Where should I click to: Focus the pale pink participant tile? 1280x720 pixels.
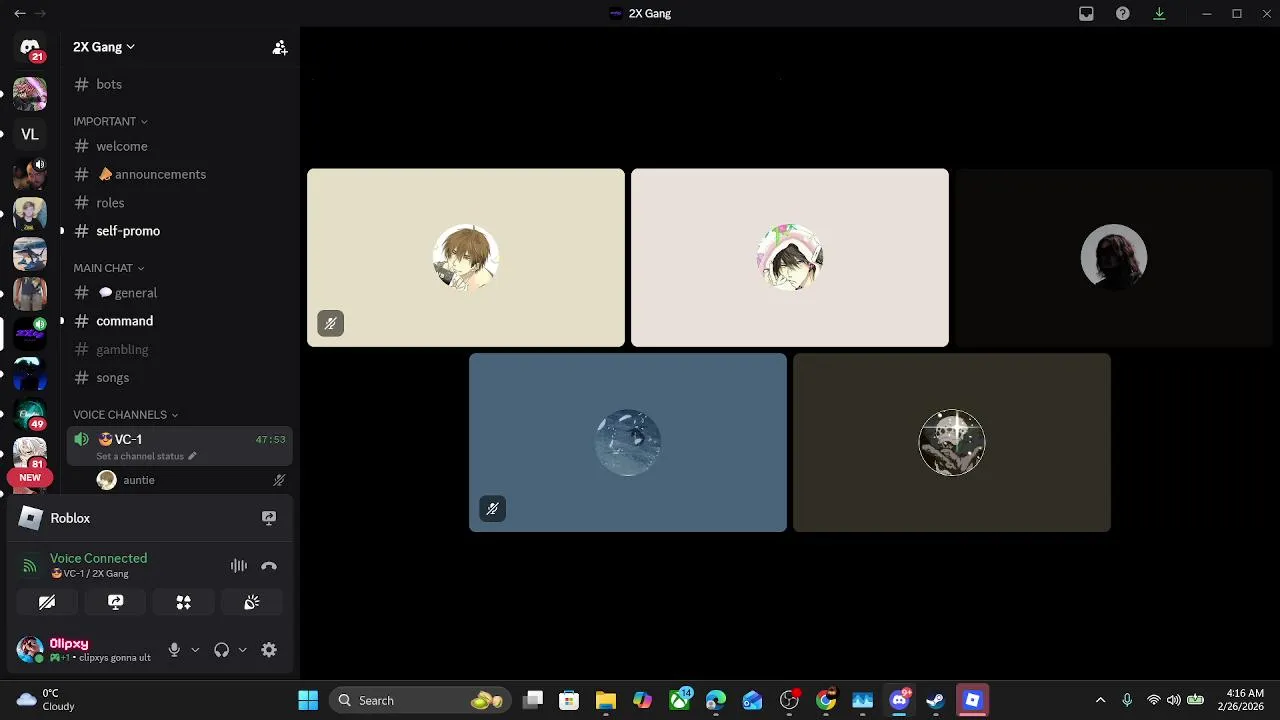(790, 258)
